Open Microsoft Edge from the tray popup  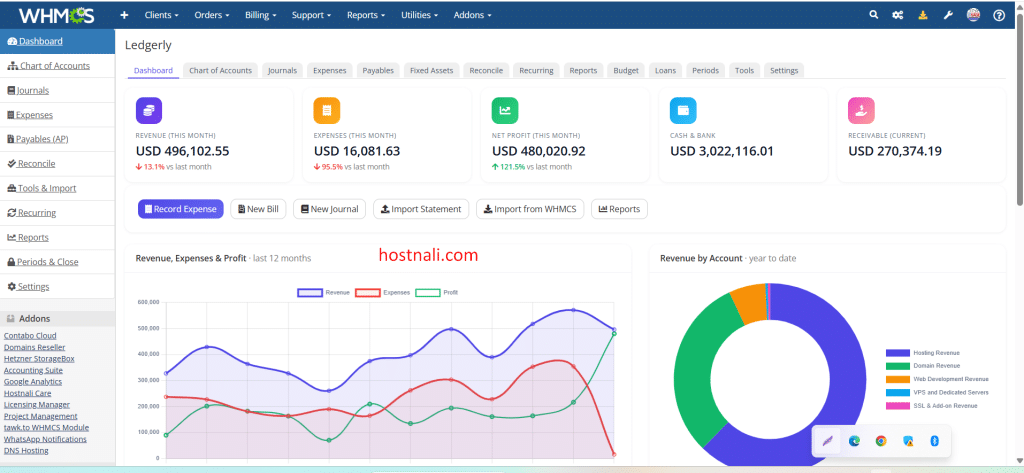click(x=854, y=441)
